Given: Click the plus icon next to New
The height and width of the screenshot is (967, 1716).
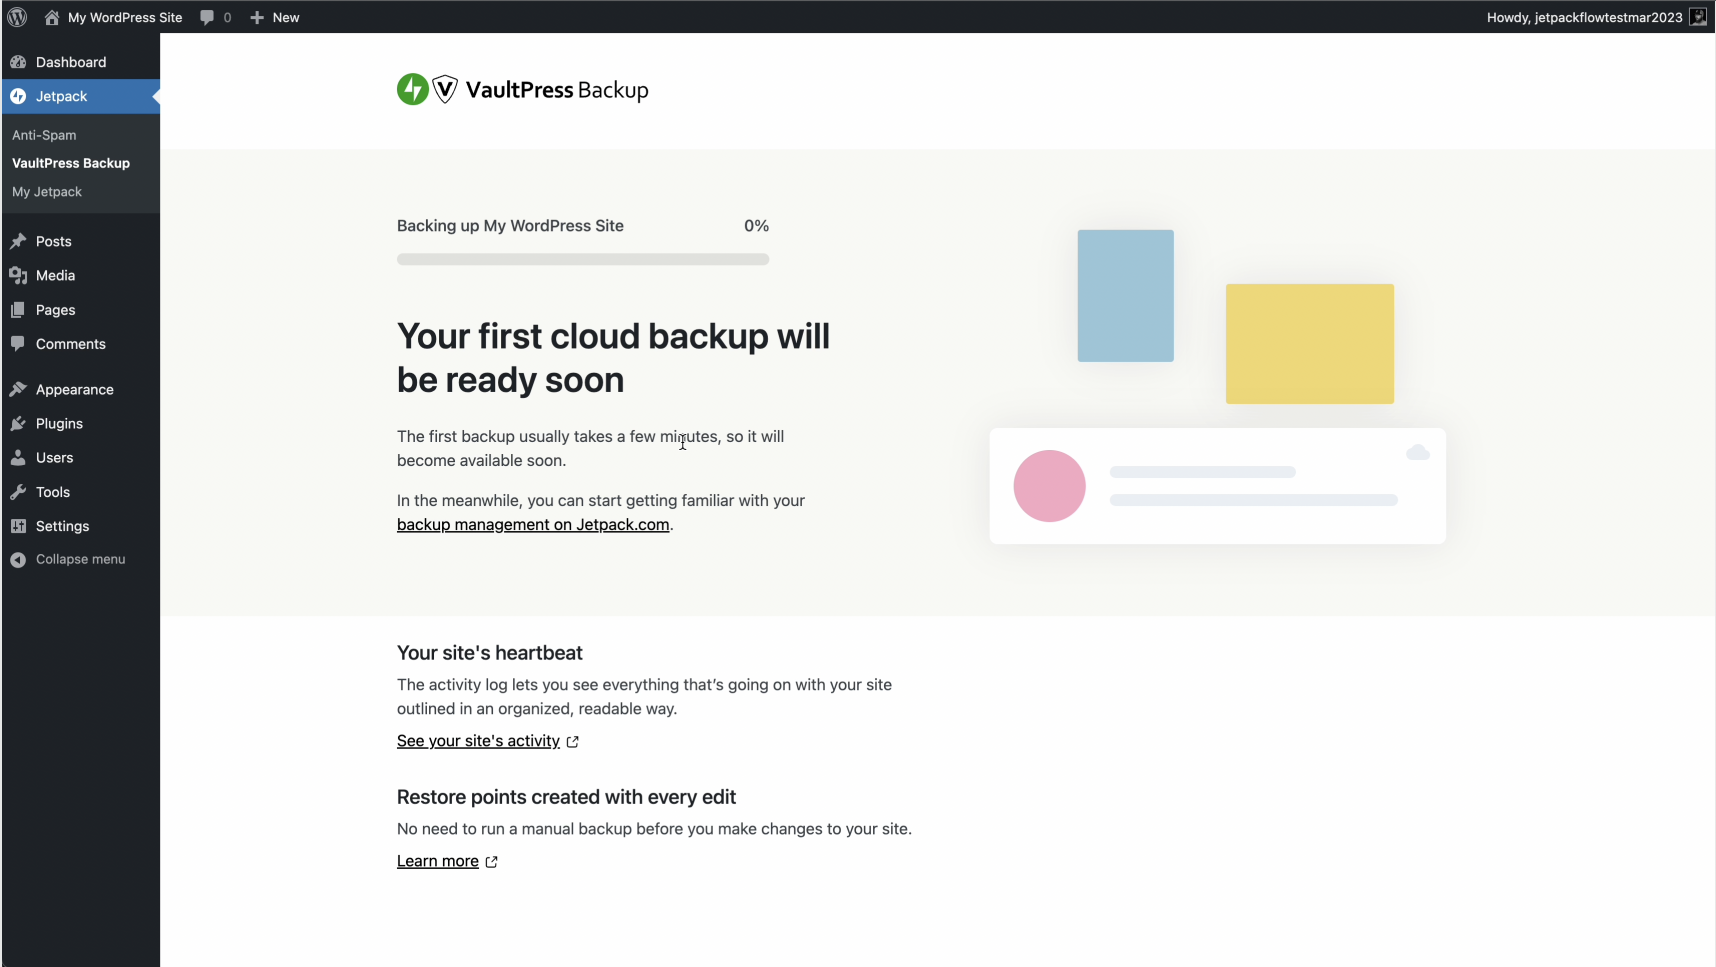Looking at the screenshot, I should pos(257,17).
